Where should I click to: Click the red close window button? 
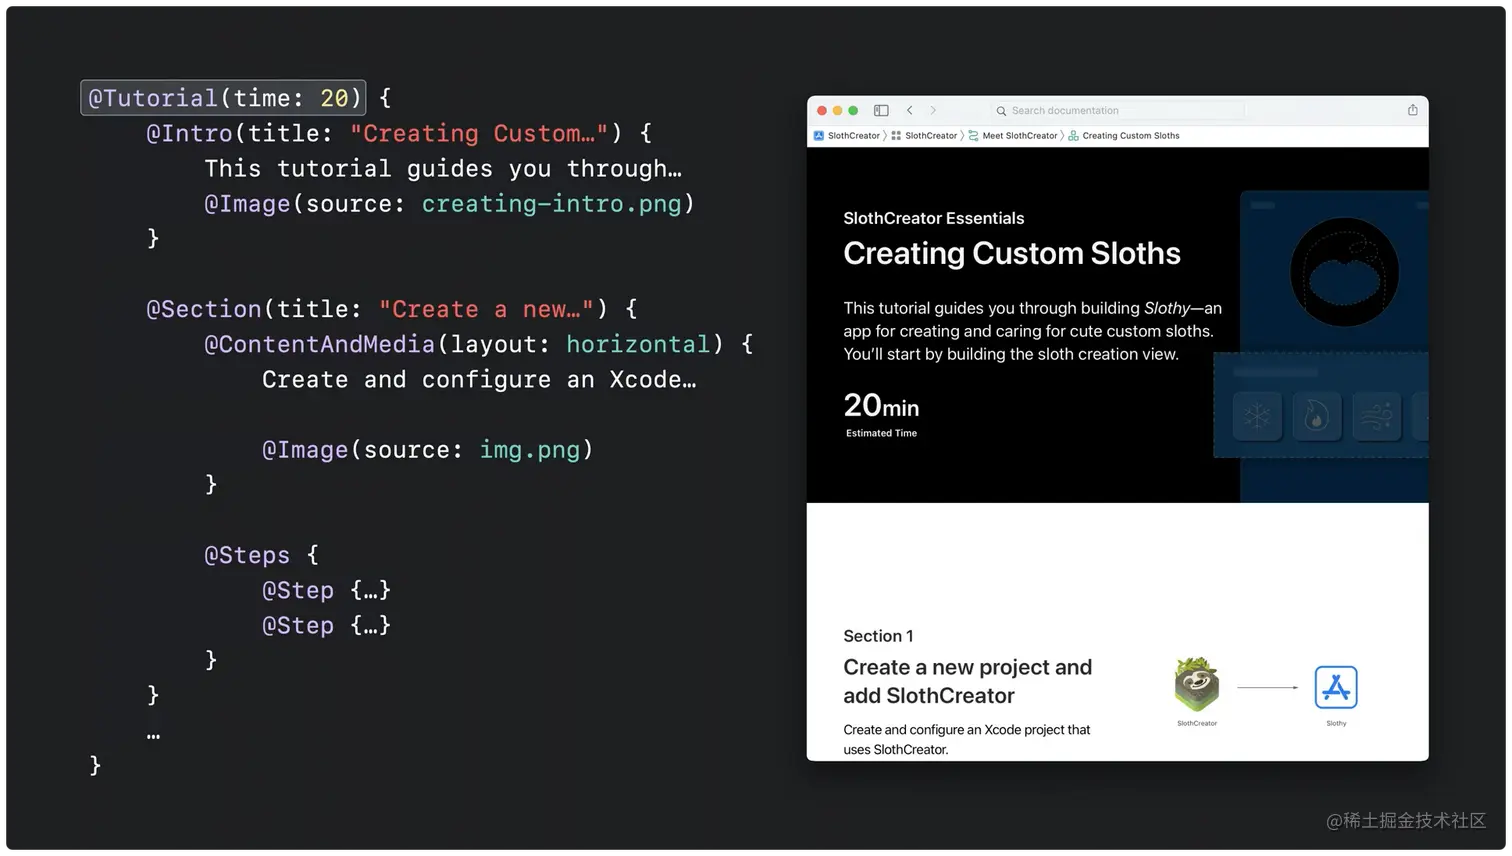[x=822, y=111]
